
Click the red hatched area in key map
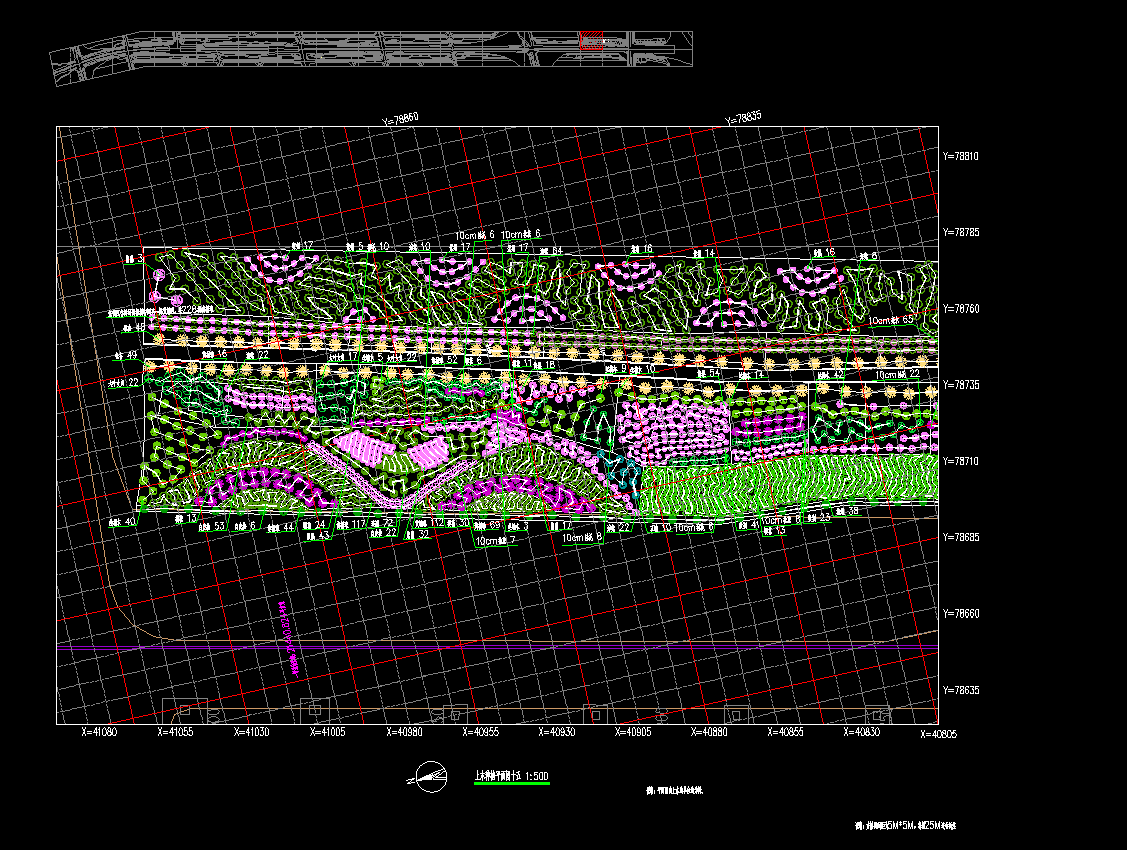pyautogui.click(x=592, y=40)
